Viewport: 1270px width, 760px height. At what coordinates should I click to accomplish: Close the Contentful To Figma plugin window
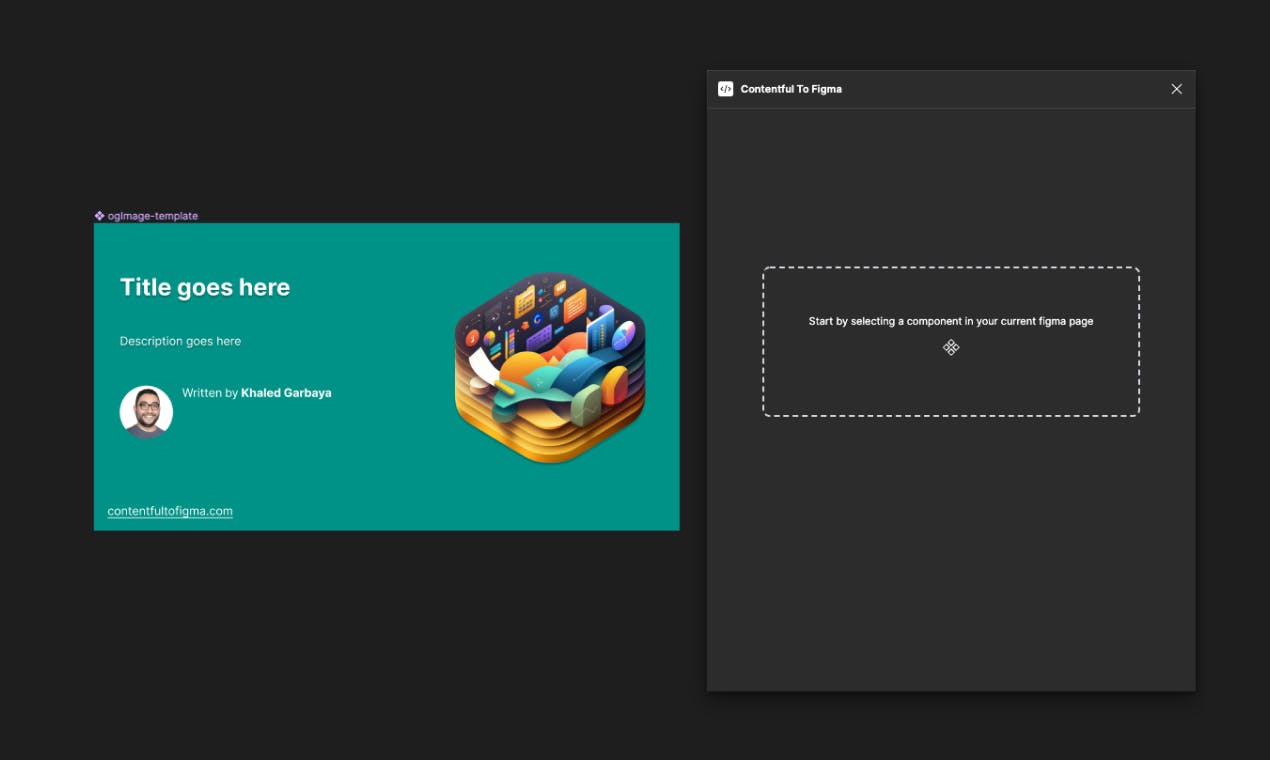[1176, 89]
